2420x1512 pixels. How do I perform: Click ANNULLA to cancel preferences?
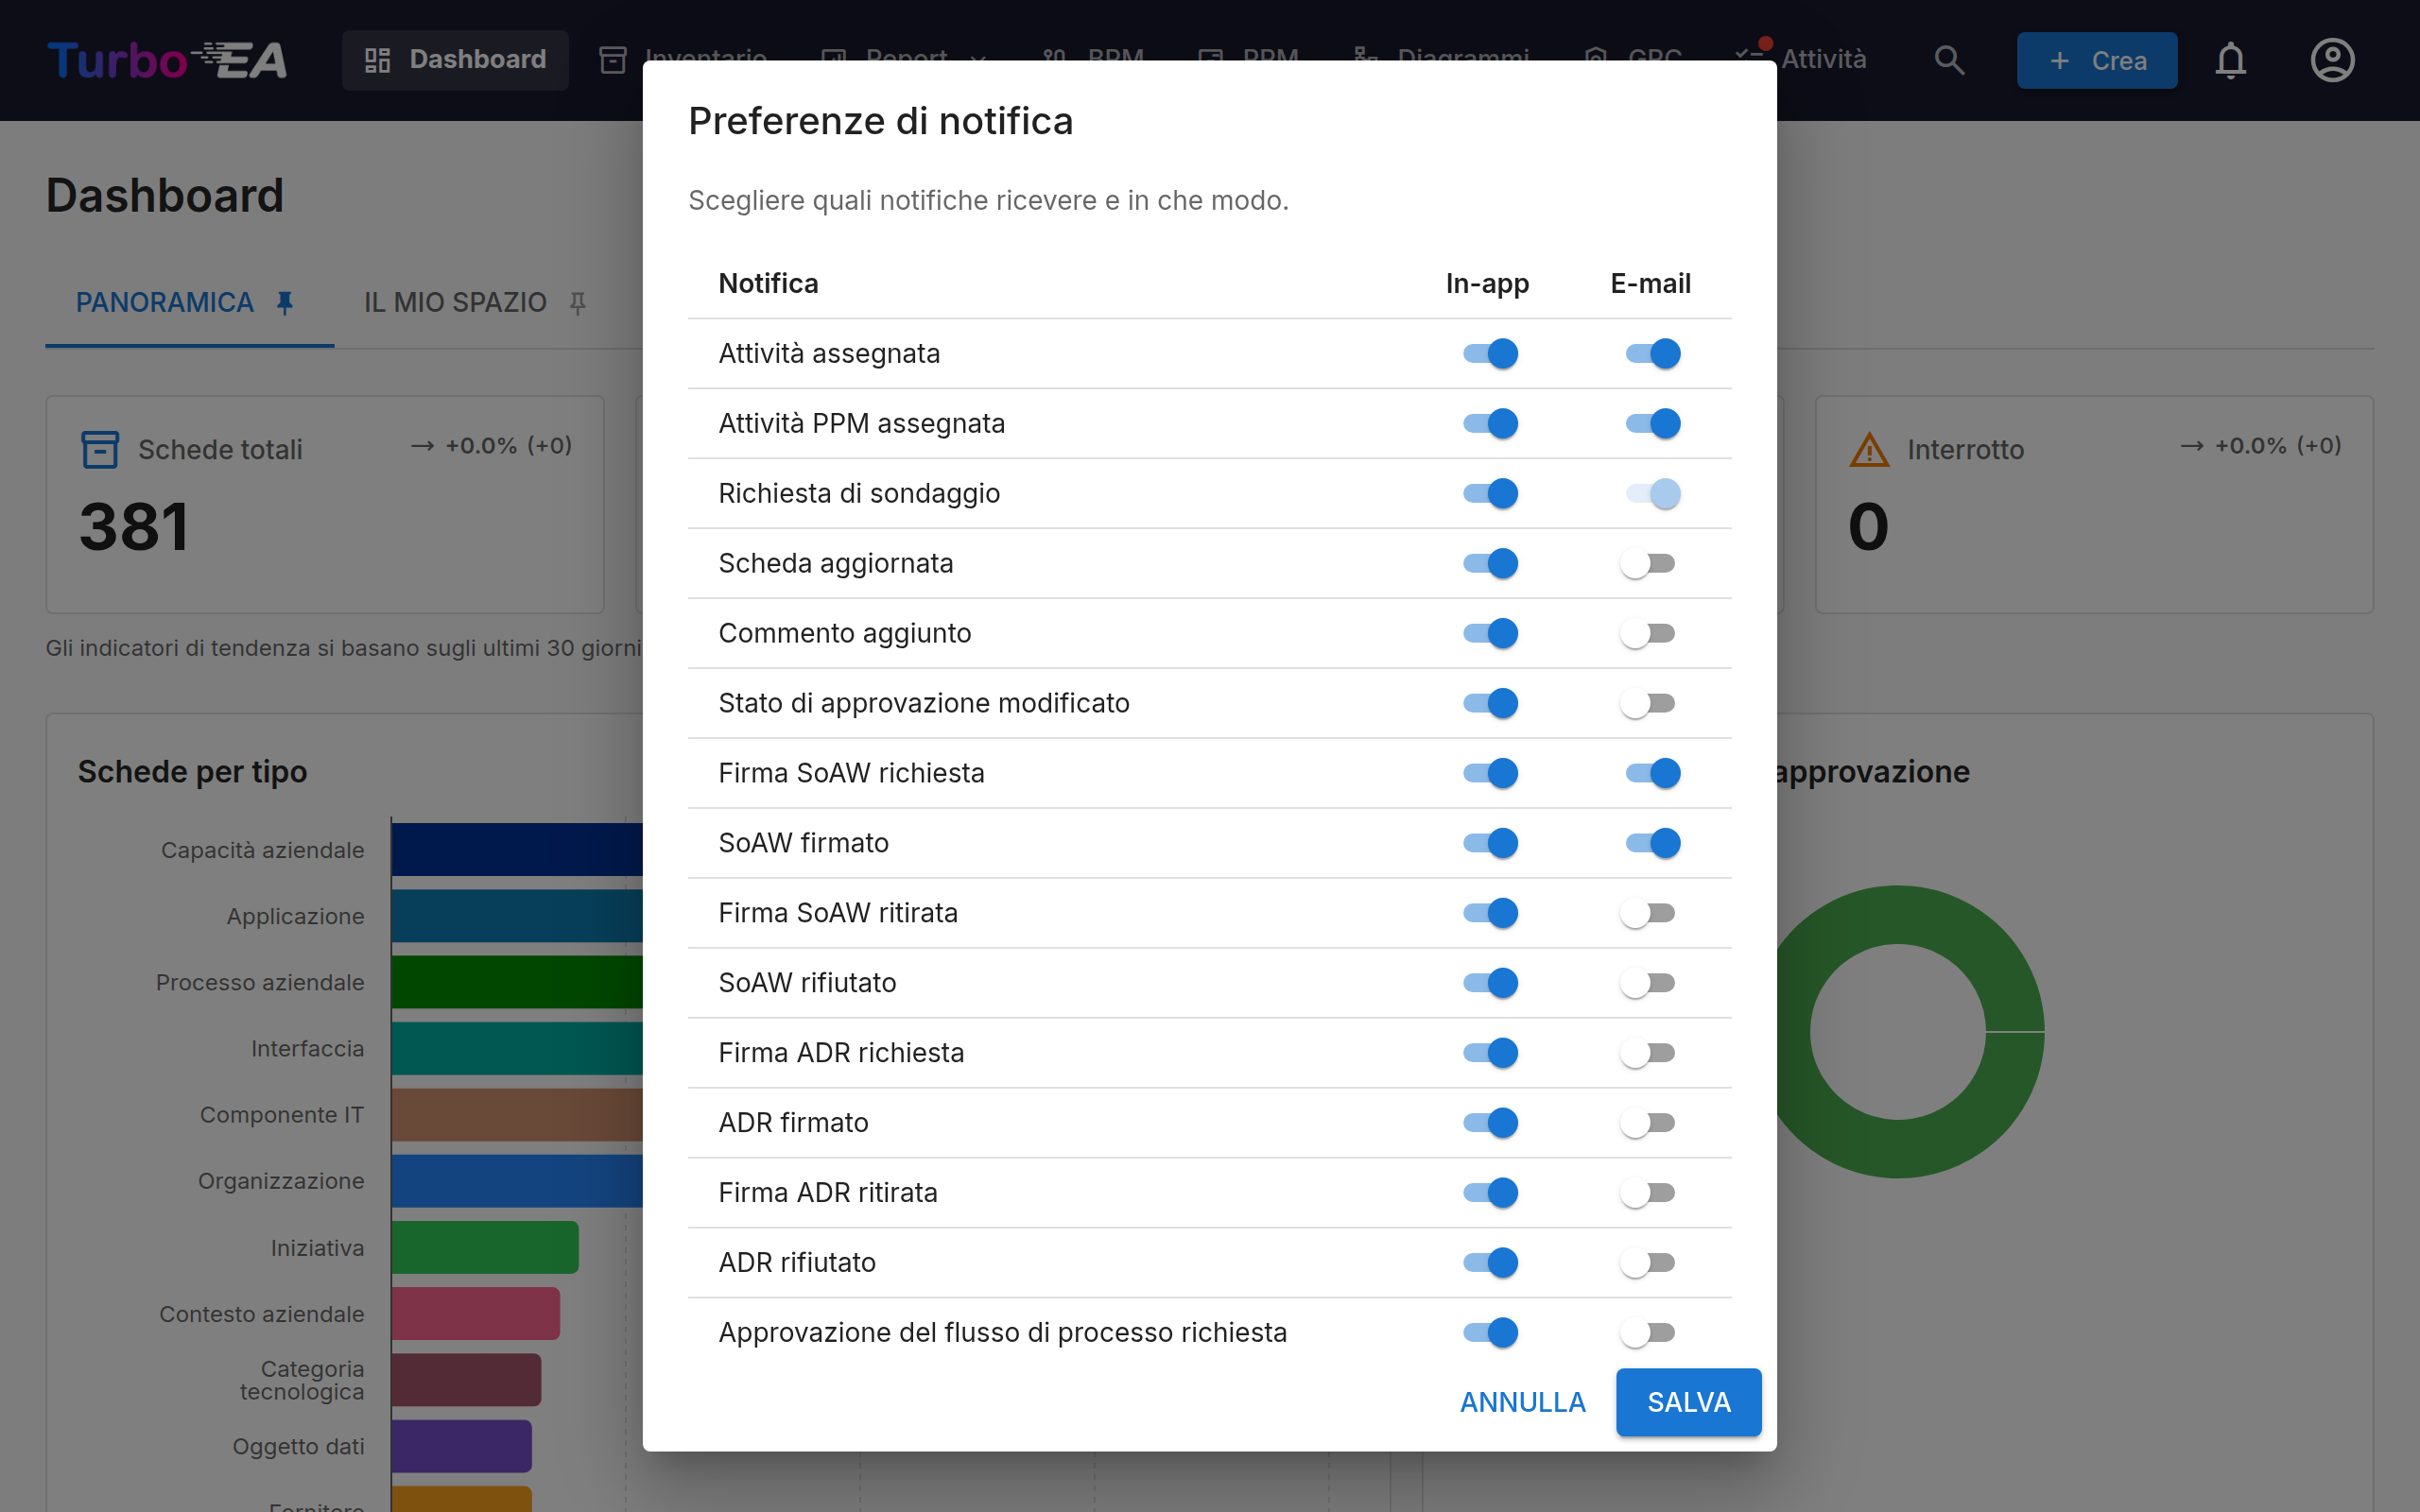point(1522,1402)
